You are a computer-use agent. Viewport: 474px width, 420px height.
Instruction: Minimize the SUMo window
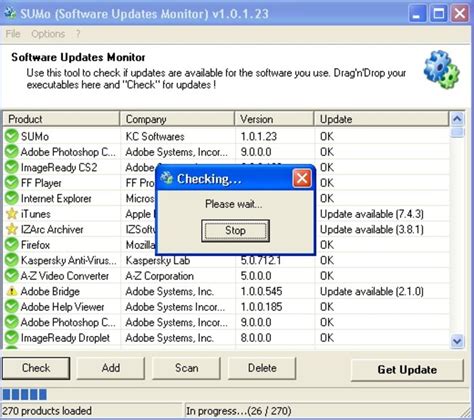click(x=417, y=14)
